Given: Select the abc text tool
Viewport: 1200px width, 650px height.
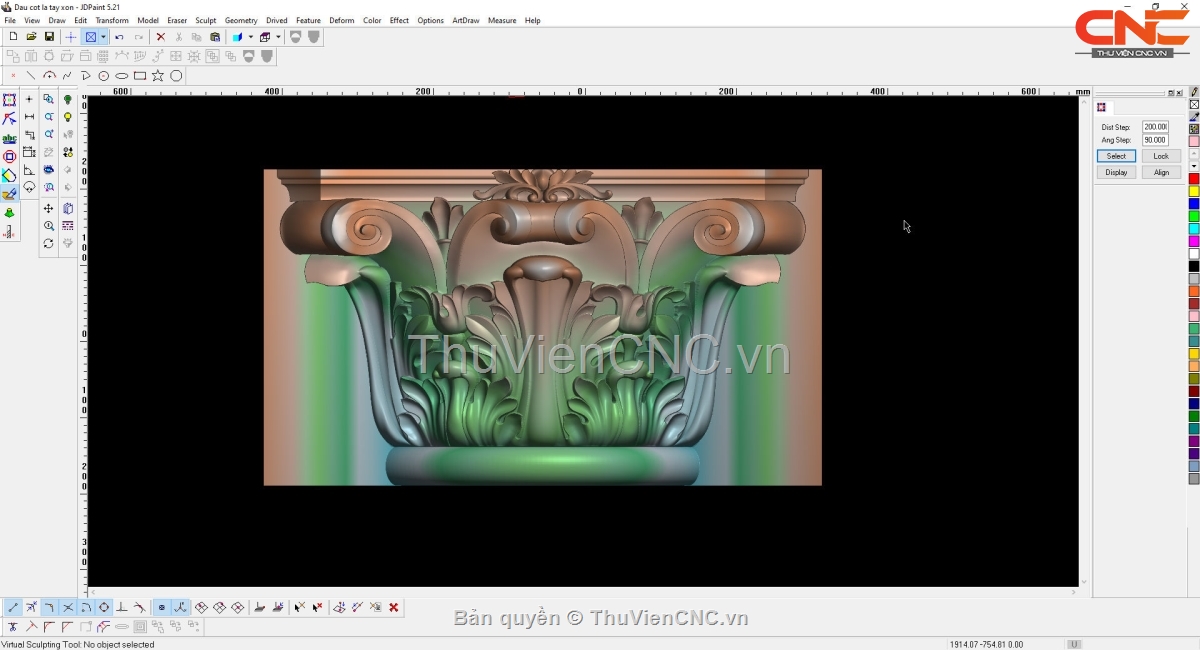Looking at the screenshot, I should (9, 138).
